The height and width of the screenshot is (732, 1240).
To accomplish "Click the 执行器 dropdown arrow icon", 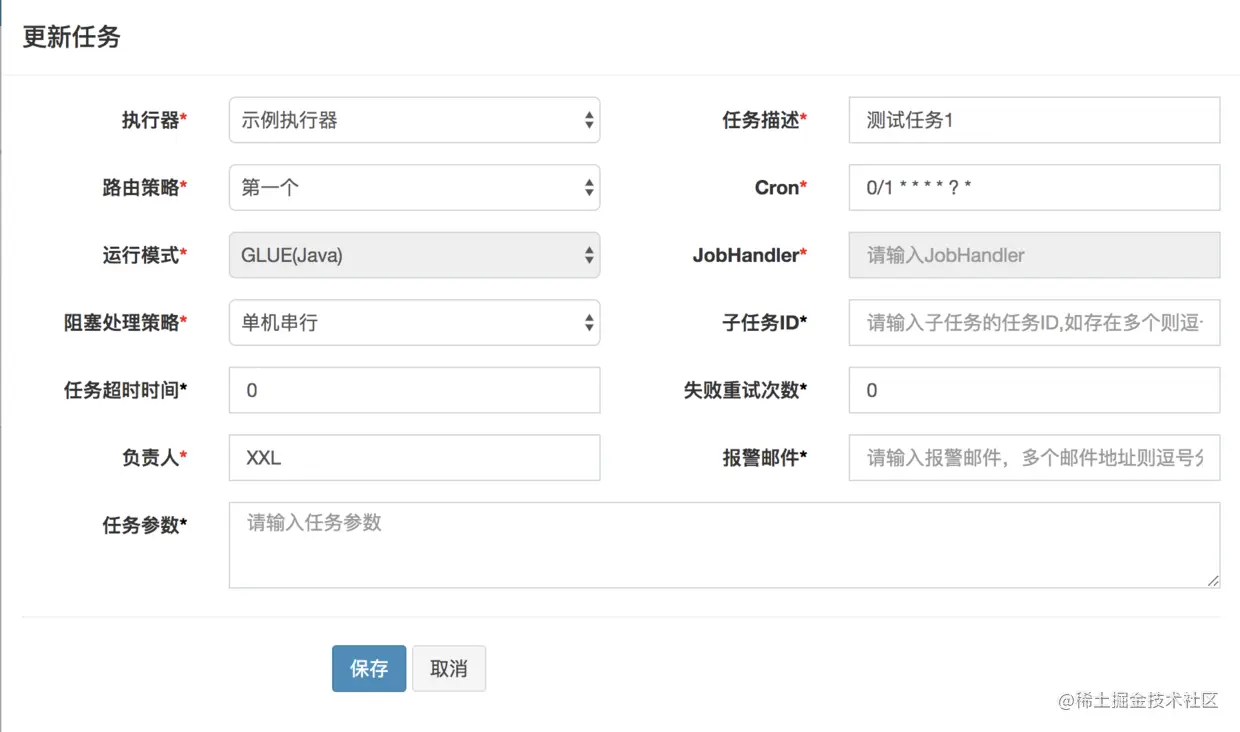I will (x=589, y=120).
